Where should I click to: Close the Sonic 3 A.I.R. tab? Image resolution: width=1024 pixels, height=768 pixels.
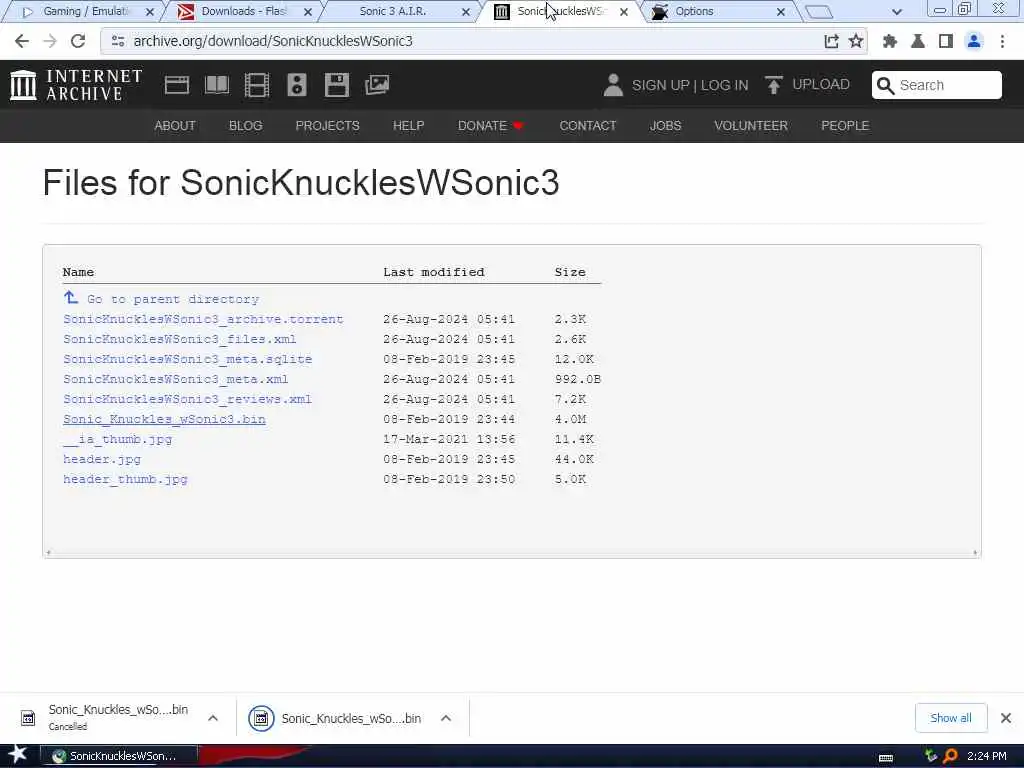click(466, 12)
